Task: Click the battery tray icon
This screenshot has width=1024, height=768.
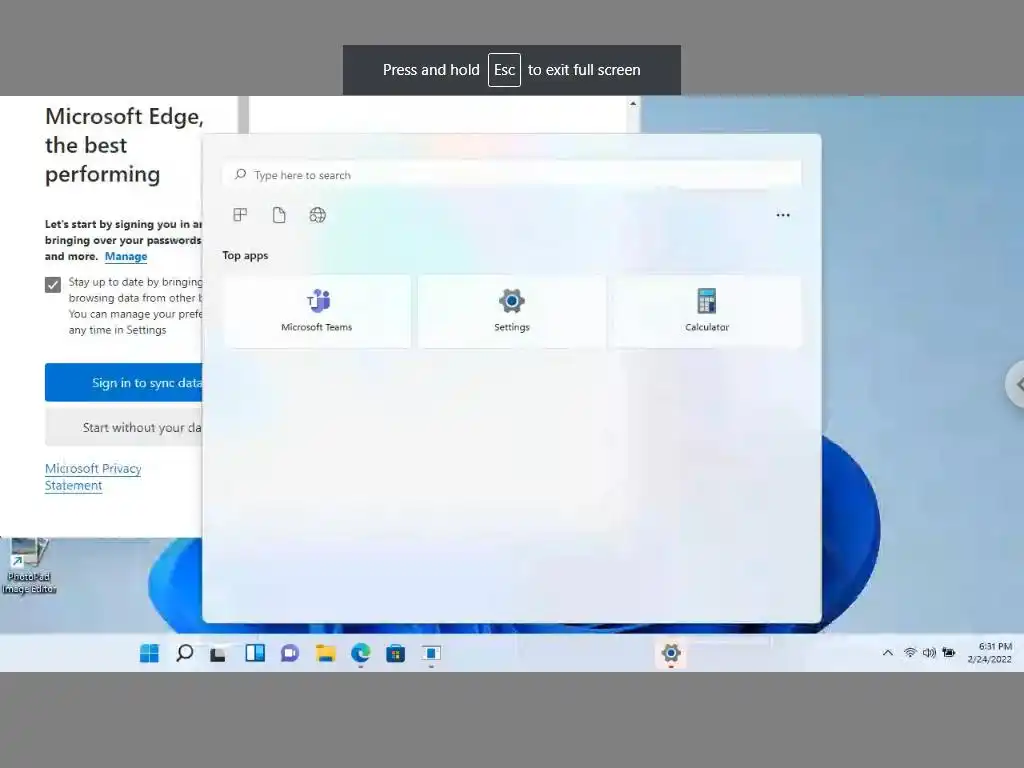Action: (949, 652)
